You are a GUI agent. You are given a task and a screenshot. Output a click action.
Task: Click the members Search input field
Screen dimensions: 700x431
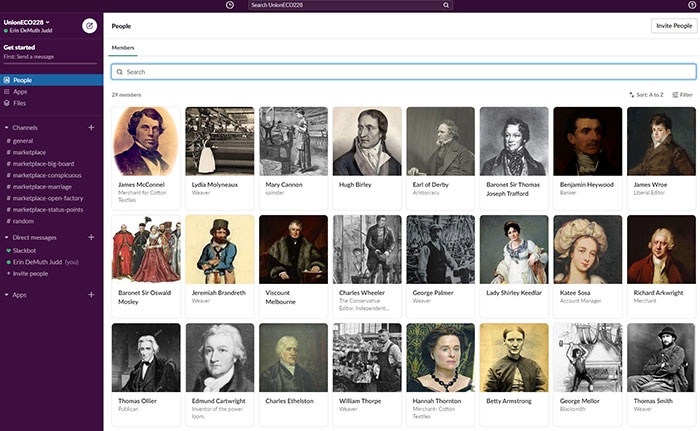[x=404, y=72]
